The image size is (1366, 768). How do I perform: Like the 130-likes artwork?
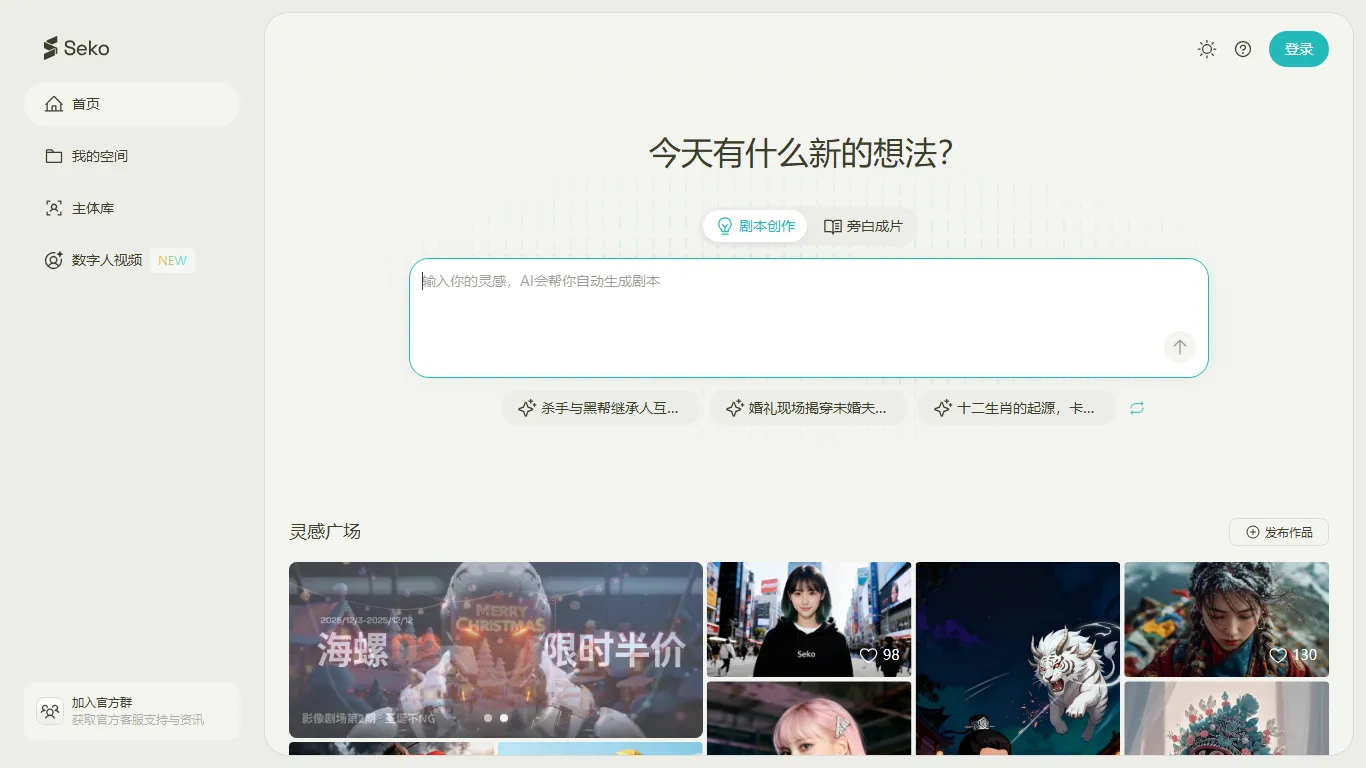pyautogui.click(x=1278, y=655)
